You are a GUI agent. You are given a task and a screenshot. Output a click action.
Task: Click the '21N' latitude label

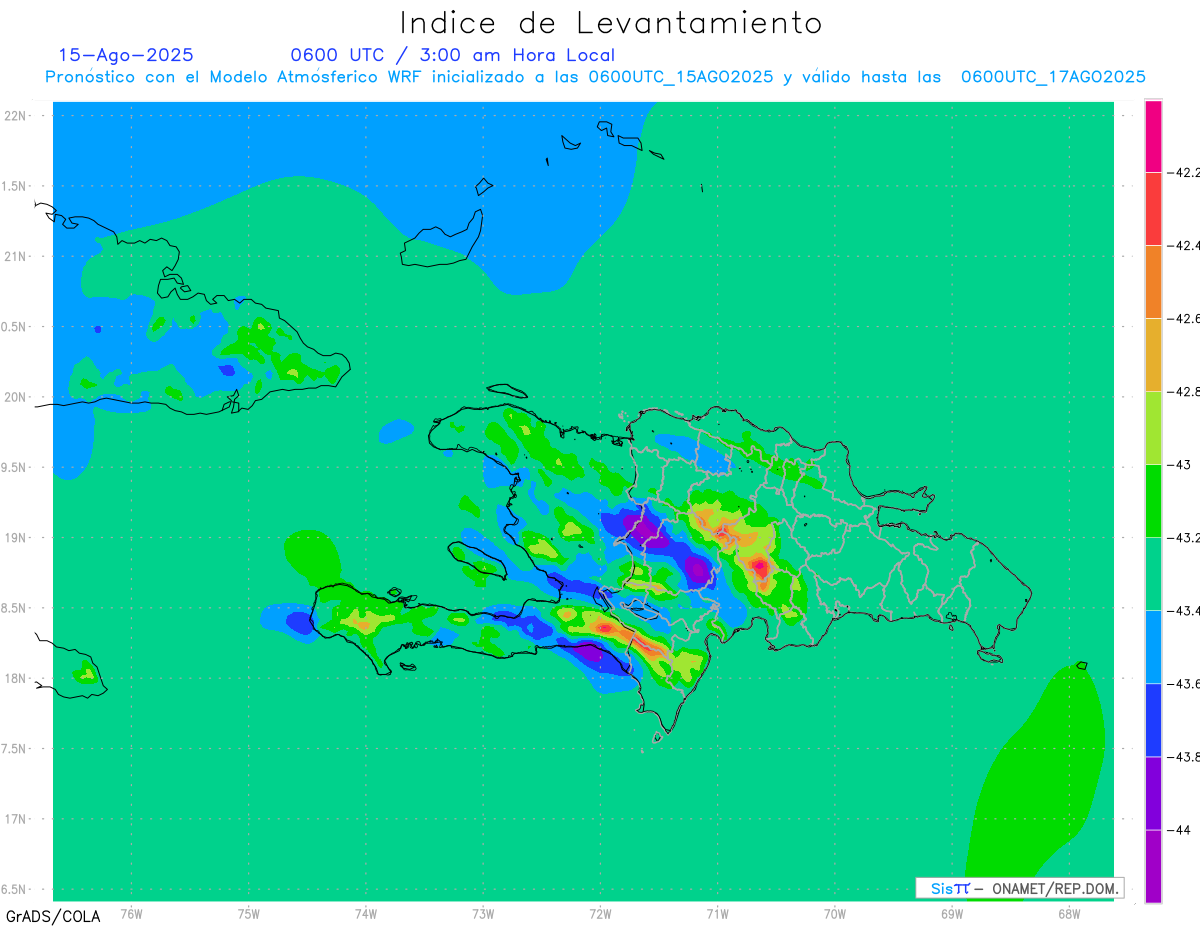pyautogui.click(x=15, y=256)
